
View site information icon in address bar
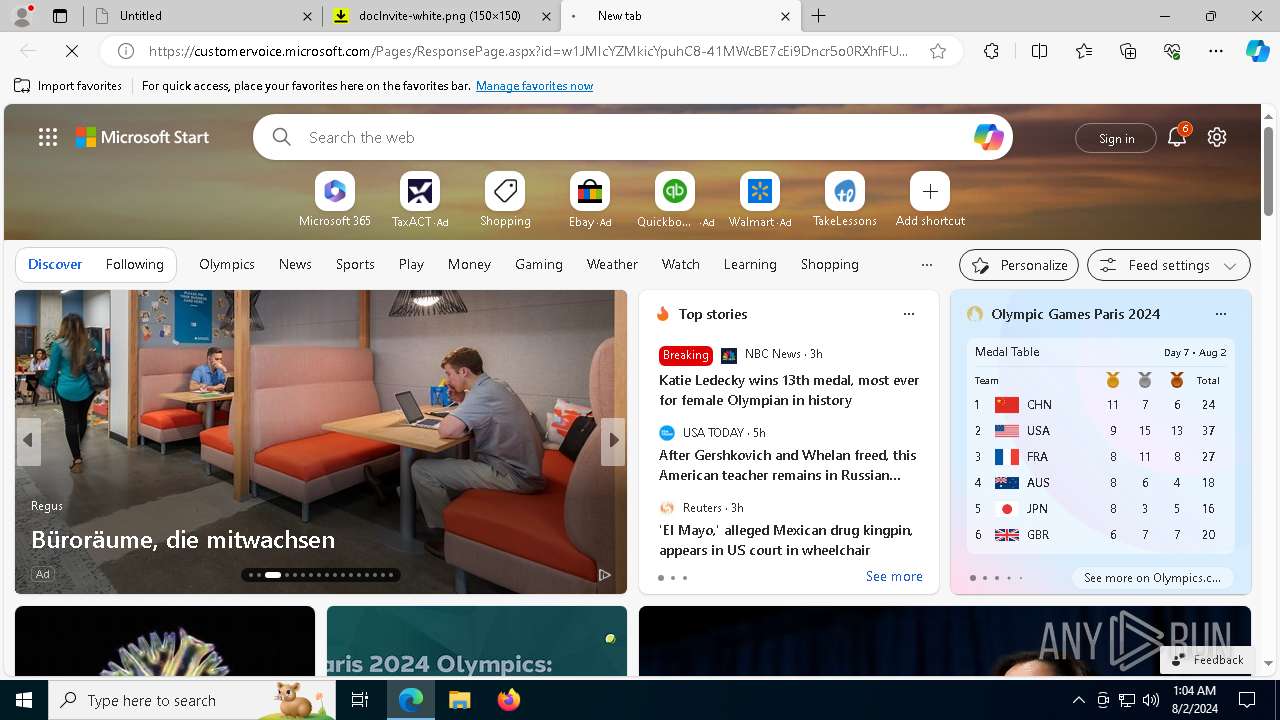click(126, 51)
